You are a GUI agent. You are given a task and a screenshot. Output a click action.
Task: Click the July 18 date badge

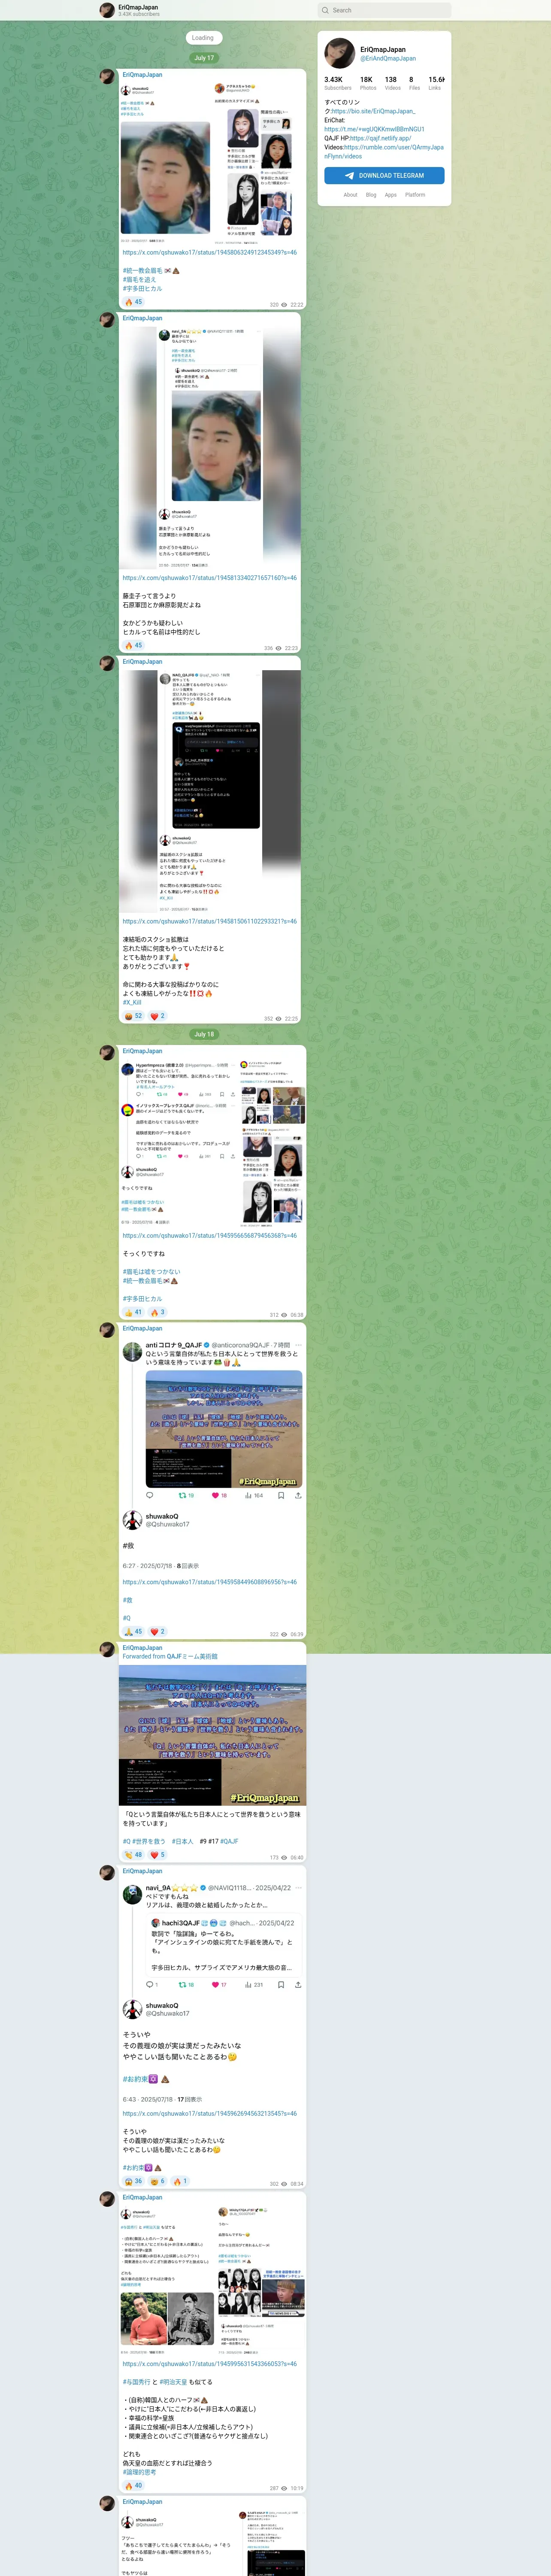[x=204, y=1034]
